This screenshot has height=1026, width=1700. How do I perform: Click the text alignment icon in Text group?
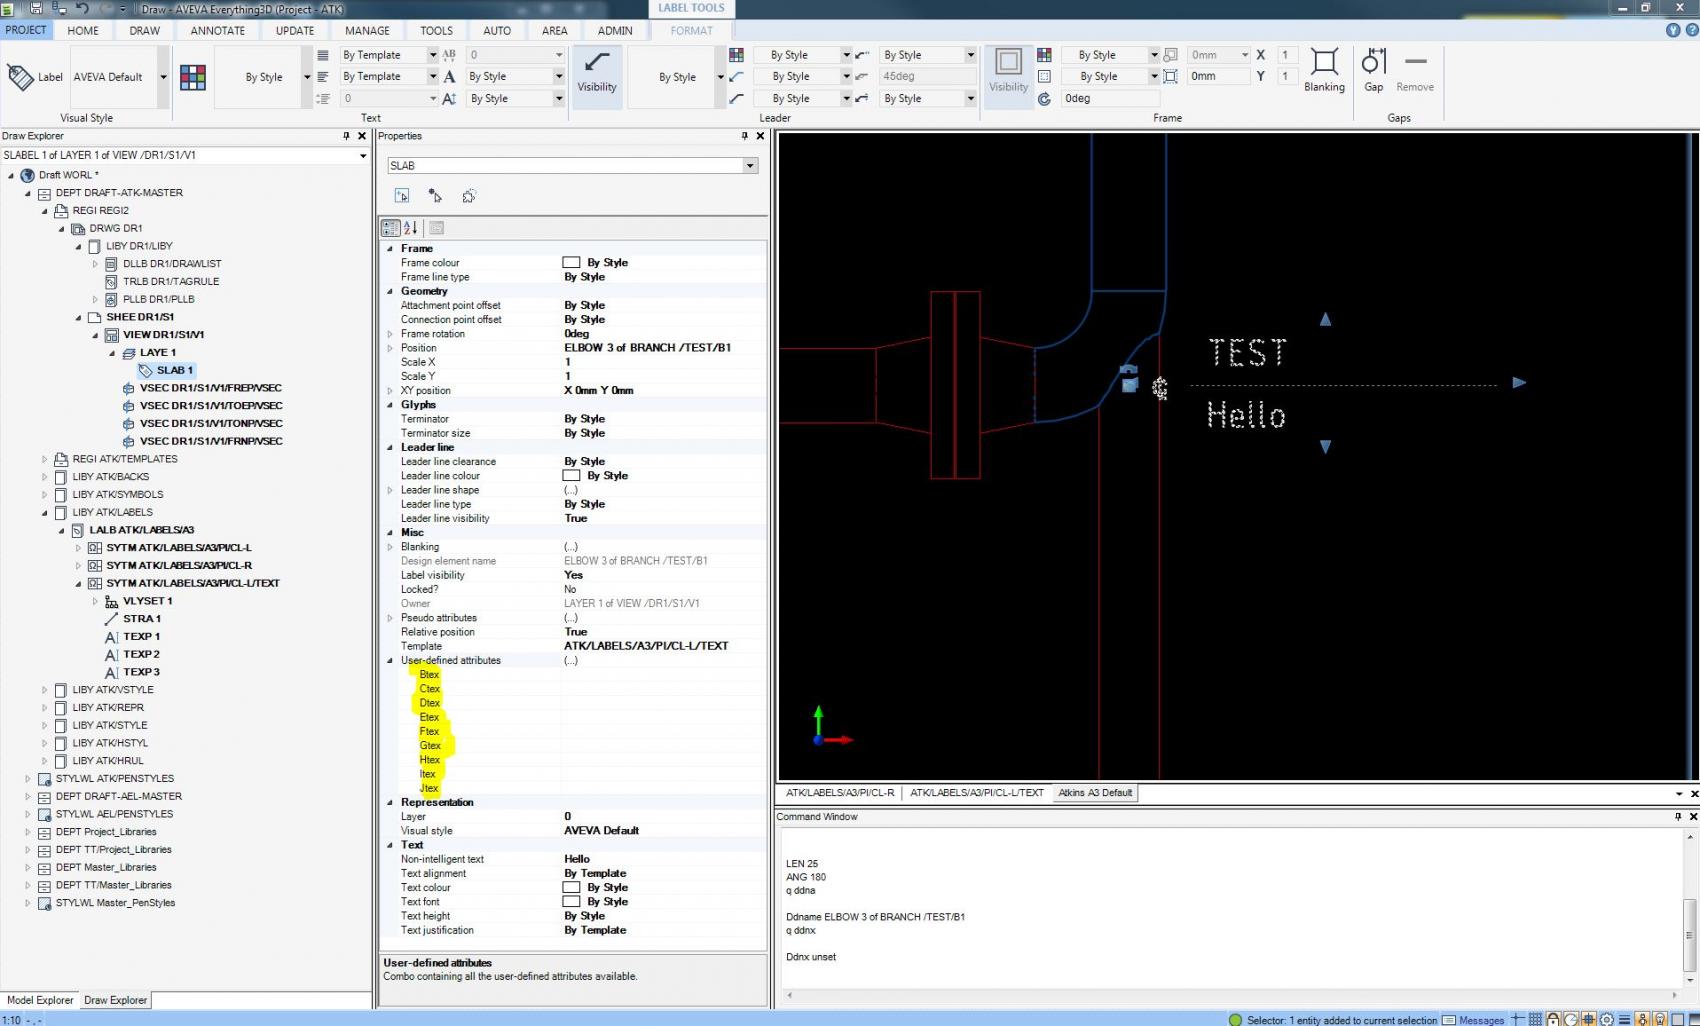click(323, 55)
